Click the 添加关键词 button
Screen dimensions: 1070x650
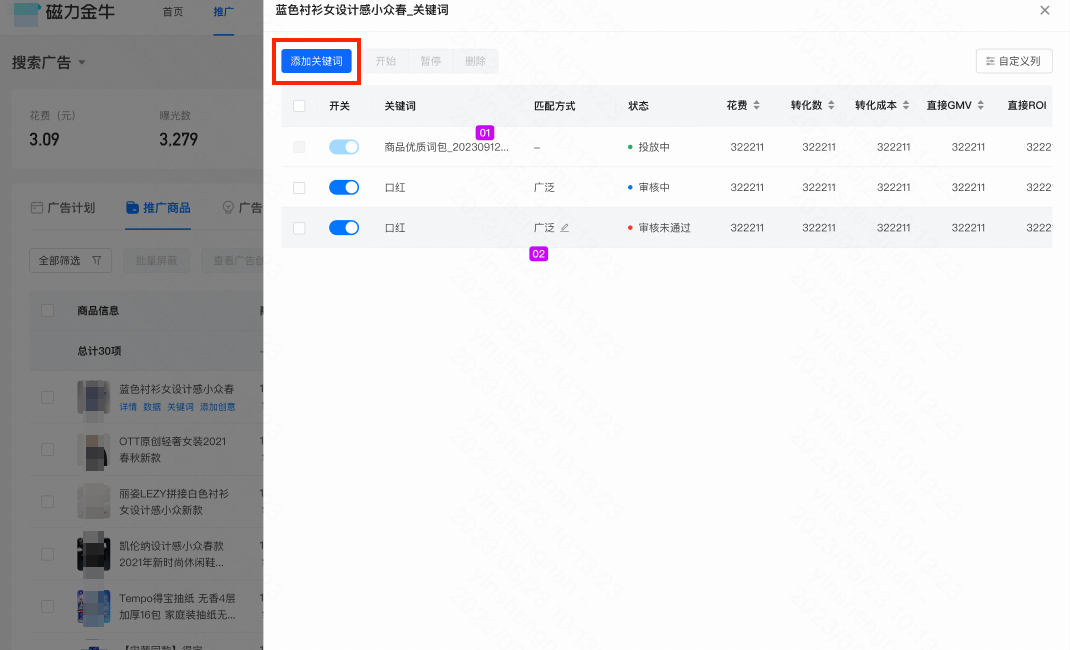tap(317, 61)
